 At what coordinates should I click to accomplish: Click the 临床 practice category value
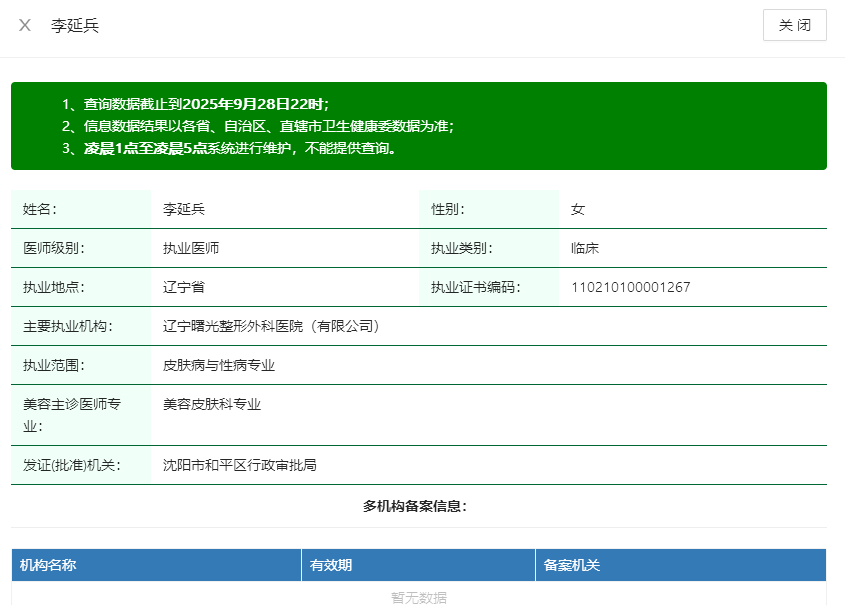click(585, 248)
